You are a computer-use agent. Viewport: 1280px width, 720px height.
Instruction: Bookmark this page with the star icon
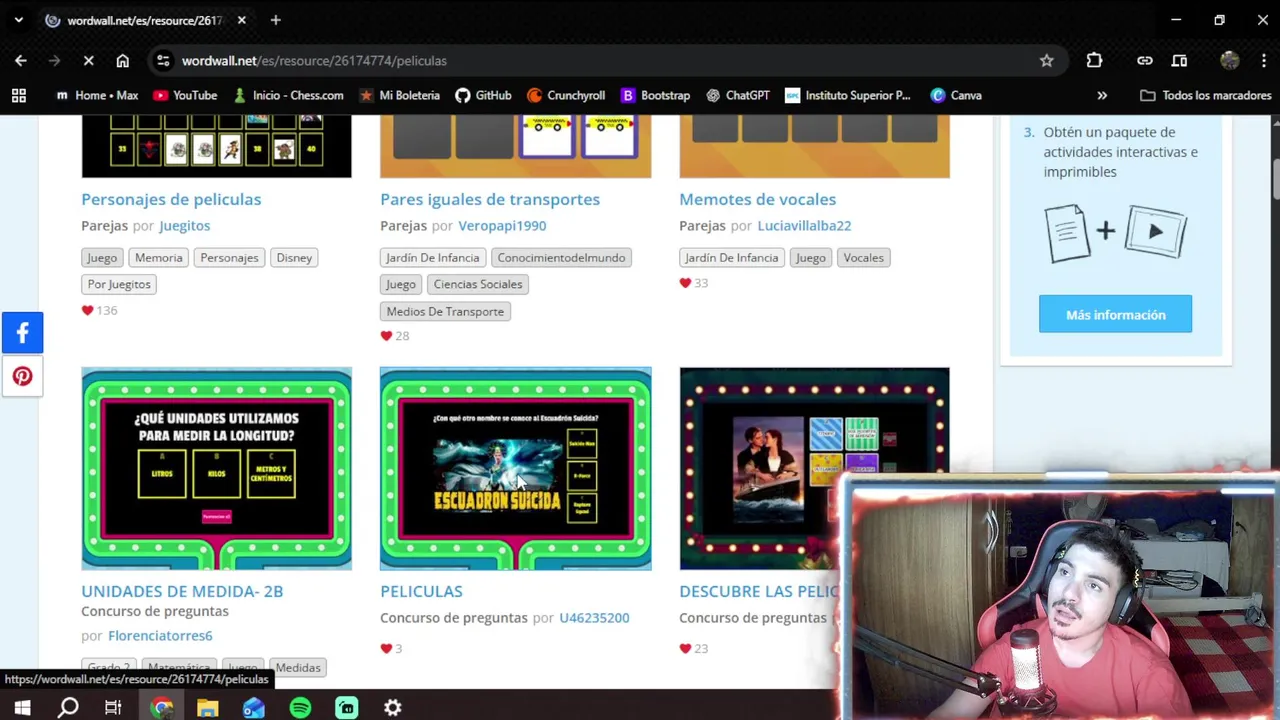(x=1046, y=61)
